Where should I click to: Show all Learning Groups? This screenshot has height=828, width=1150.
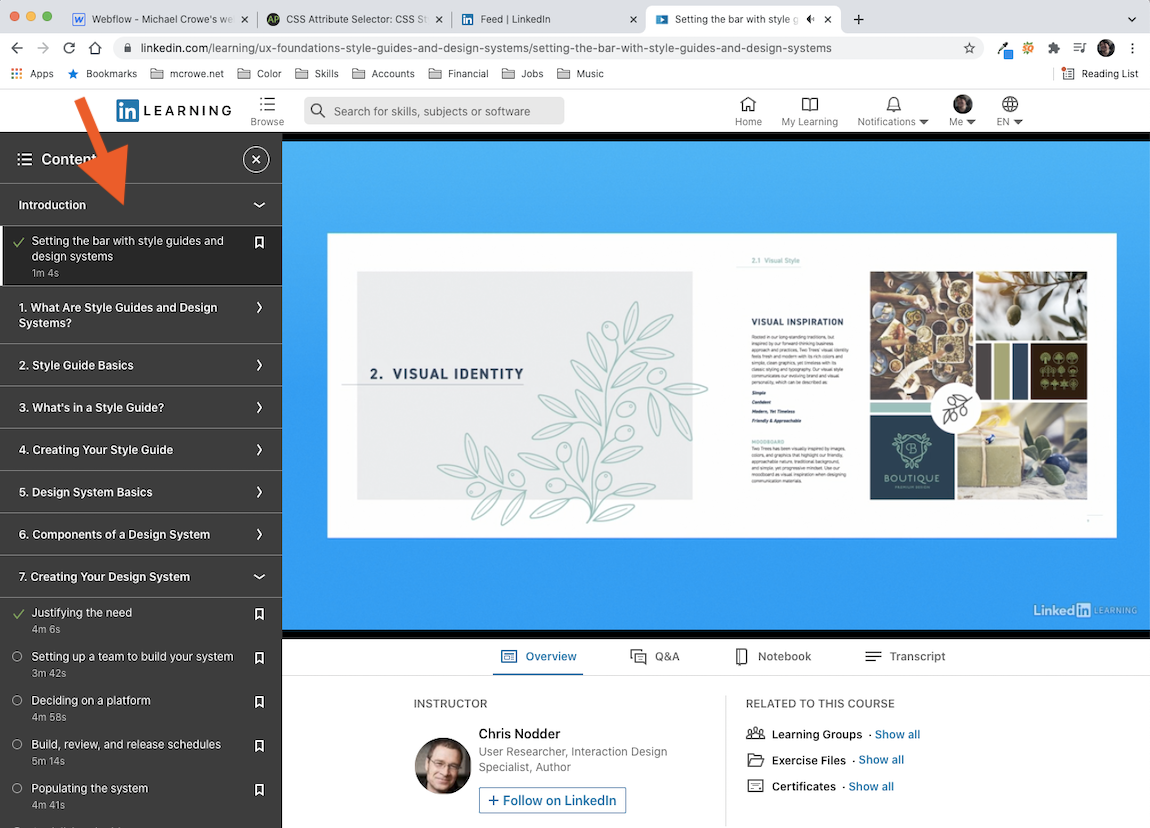897,734
